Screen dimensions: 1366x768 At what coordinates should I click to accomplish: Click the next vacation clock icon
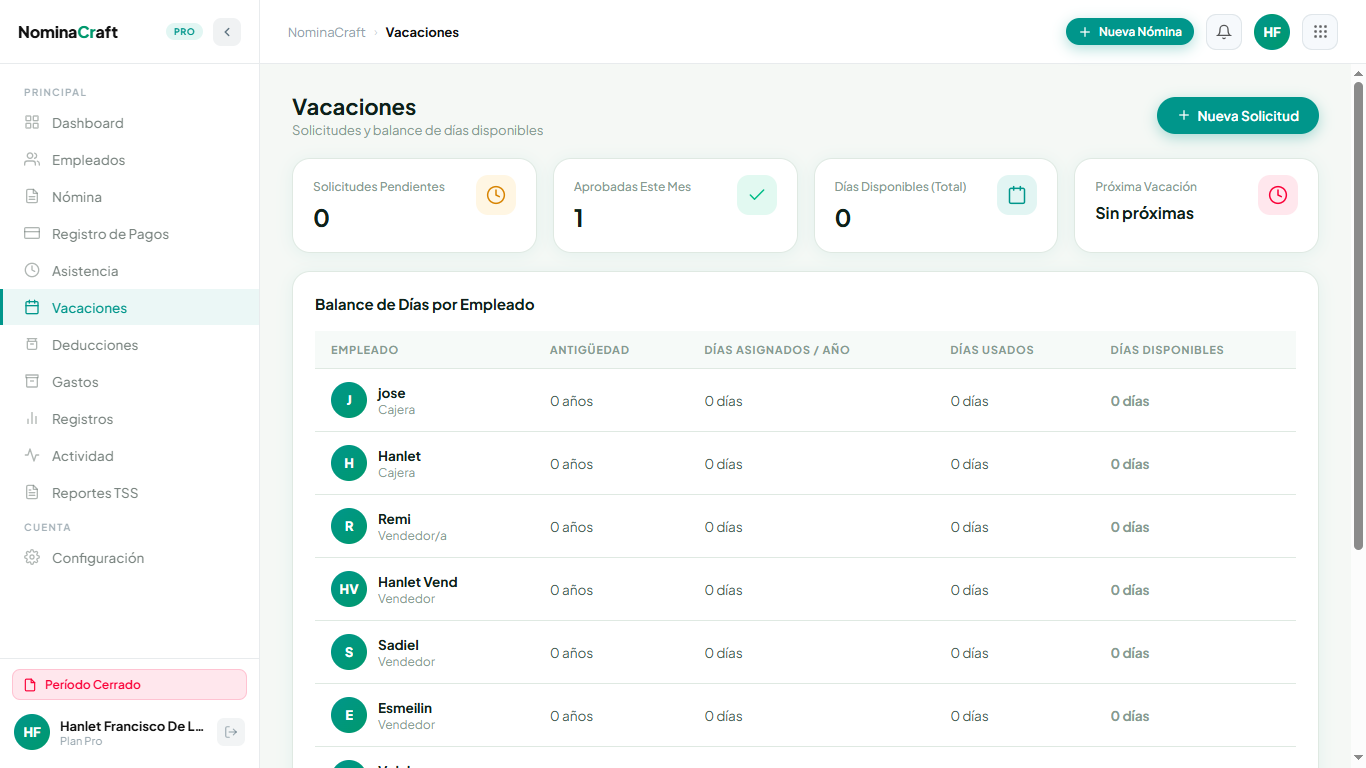pyautogui.click(x=1278, y=195)
